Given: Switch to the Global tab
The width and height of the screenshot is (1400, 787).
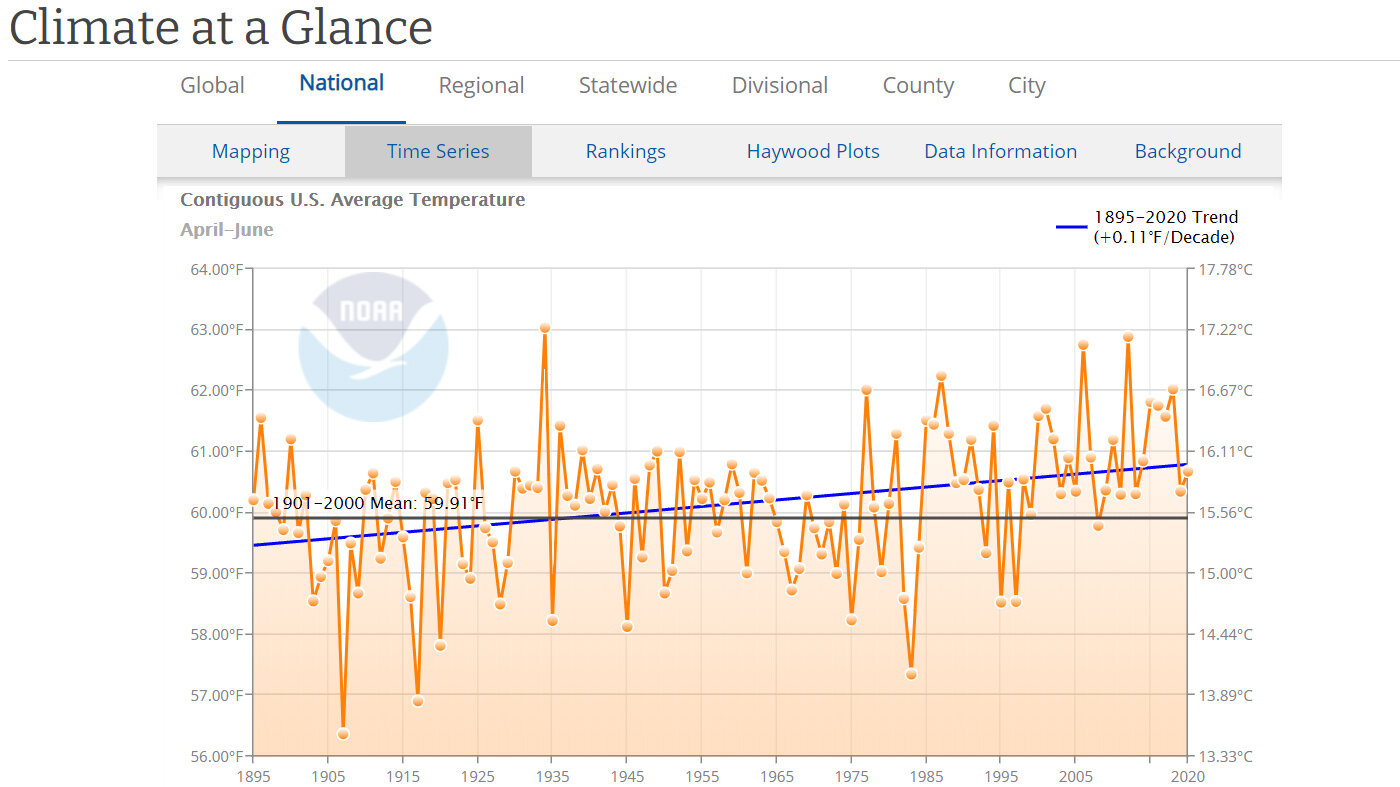Looking at the screenshot, I should tap(211, 85).
